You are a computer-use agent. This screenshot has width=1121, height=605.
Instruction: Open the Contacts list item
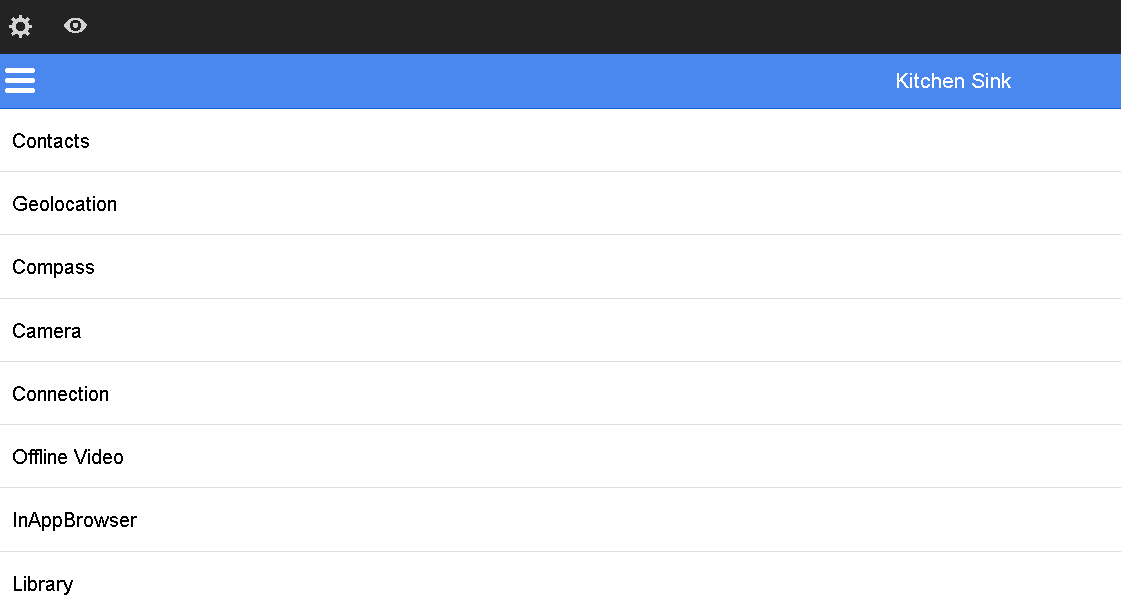click(560, 141)
